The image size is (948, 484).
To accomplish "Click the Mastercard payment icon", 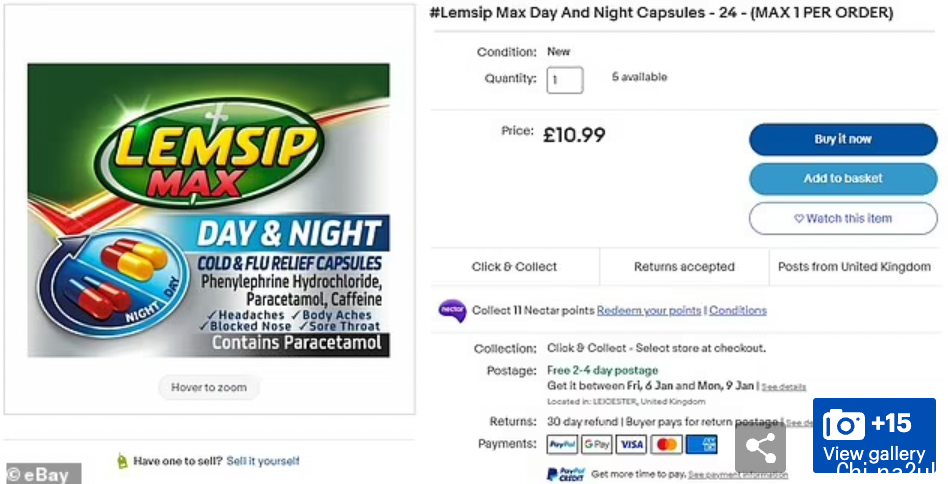I will 666,444.
